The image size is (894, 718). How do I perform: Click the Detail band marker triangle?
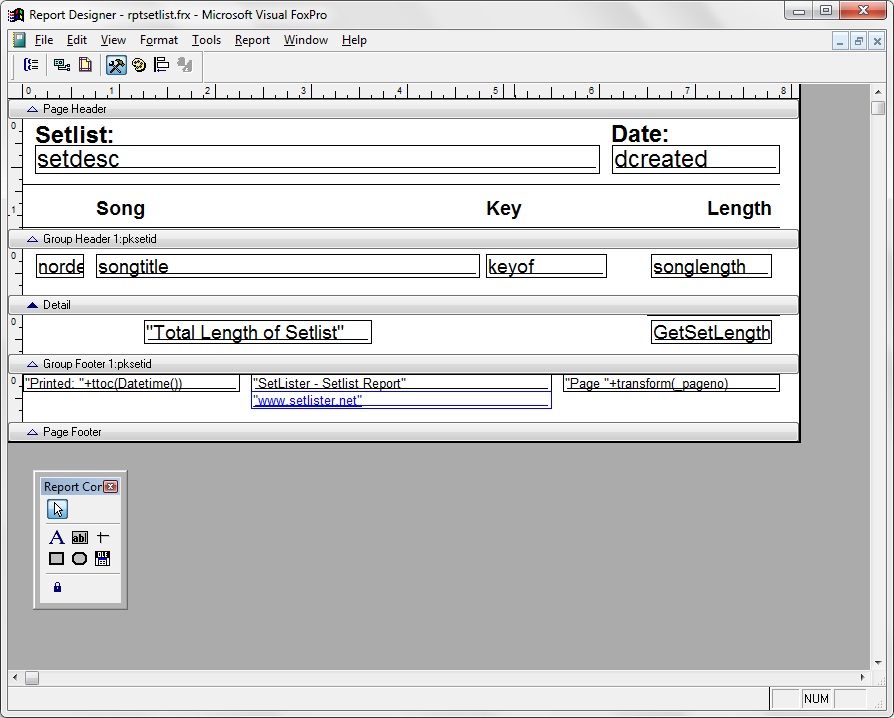click(x=32, y=305)
